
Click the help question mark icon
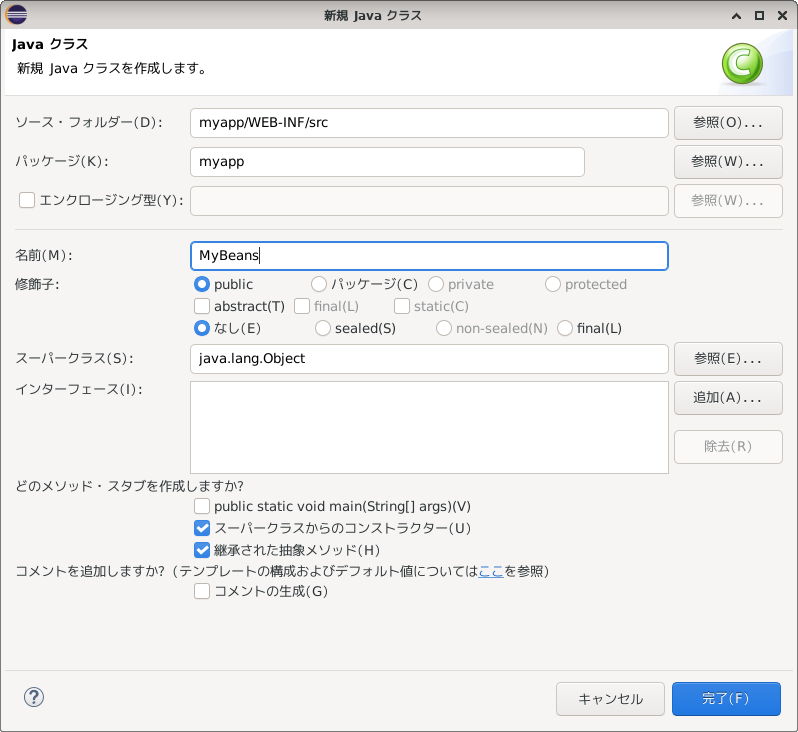(34, 697)
